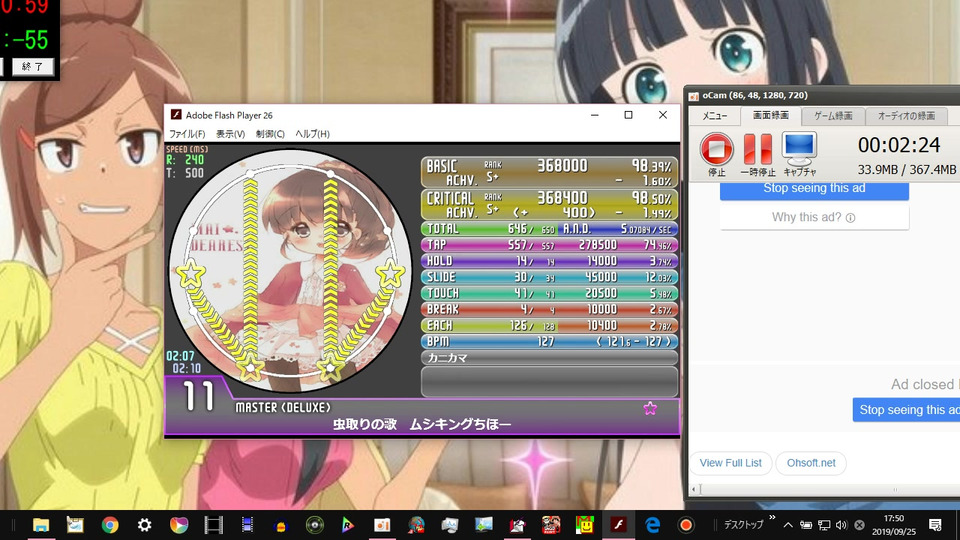Click the HOLD 14/14 row

(x=549, y=261)
